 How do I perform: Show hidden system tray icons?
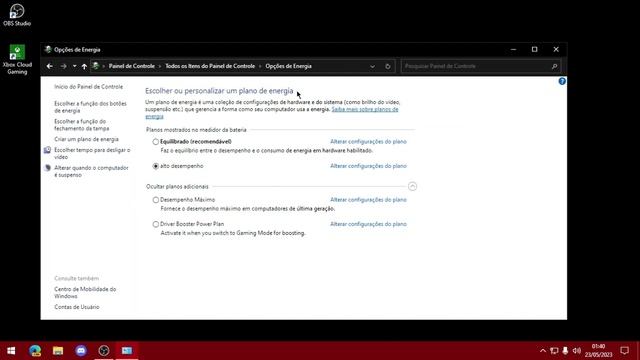[x=543, y=351]
